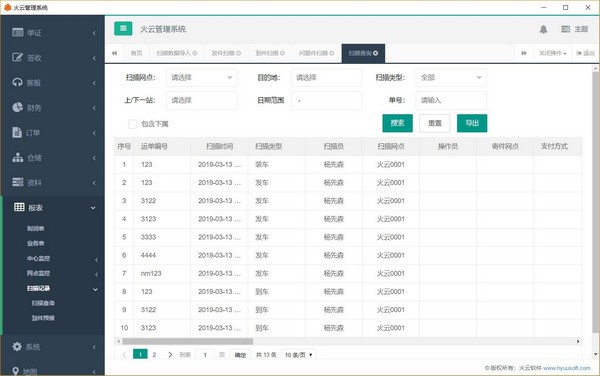Open the 扫描类型 dropdown showing 全部
Image resolution: width=600 pixels, height=376 pixels.
pyautogui.click(x=451, y=78)
